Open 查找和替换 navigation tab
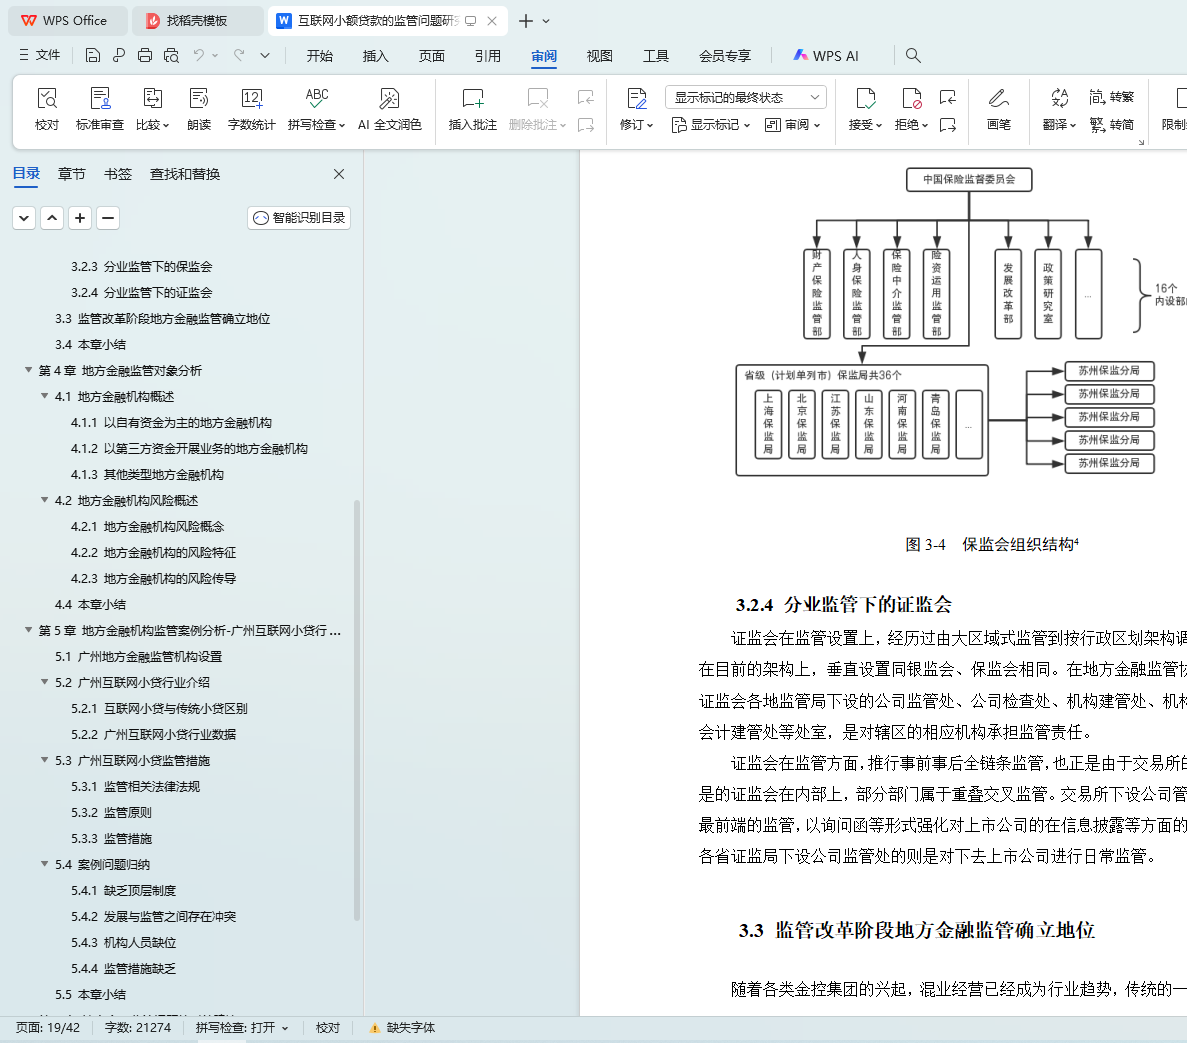 pyautogui.click(x=185, y=174)
